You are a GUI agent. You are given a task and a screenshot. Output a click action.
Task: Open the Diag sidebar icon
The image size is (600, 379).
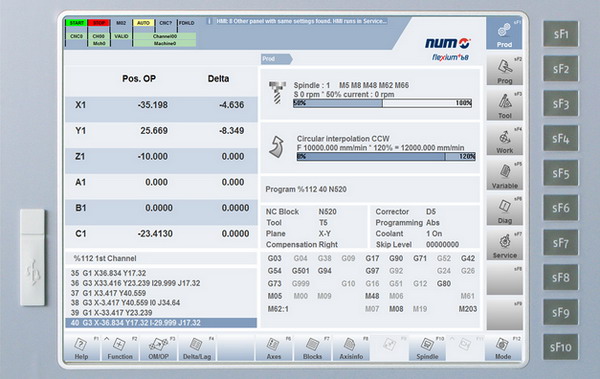504,210
